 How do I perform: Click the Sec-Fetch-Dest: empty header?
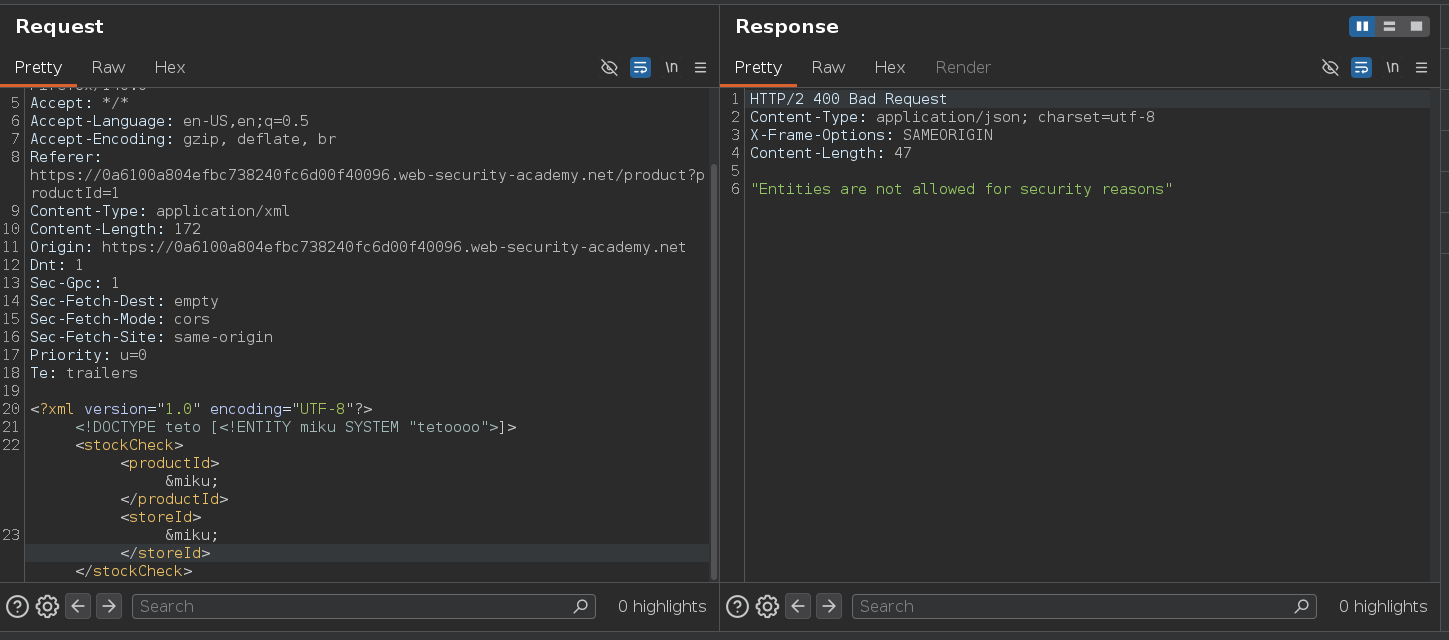124,301
